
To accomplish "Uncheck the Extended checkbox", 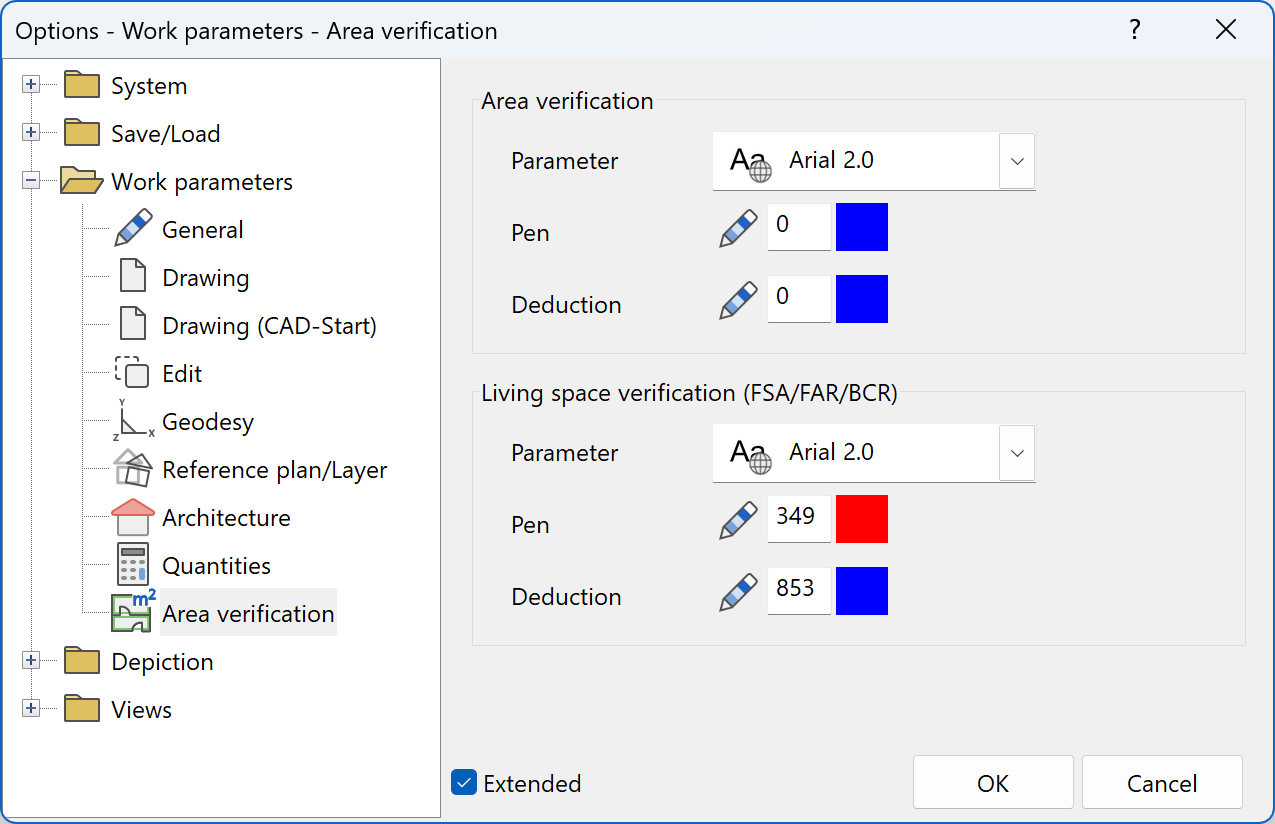I will [x=463, y=783].
